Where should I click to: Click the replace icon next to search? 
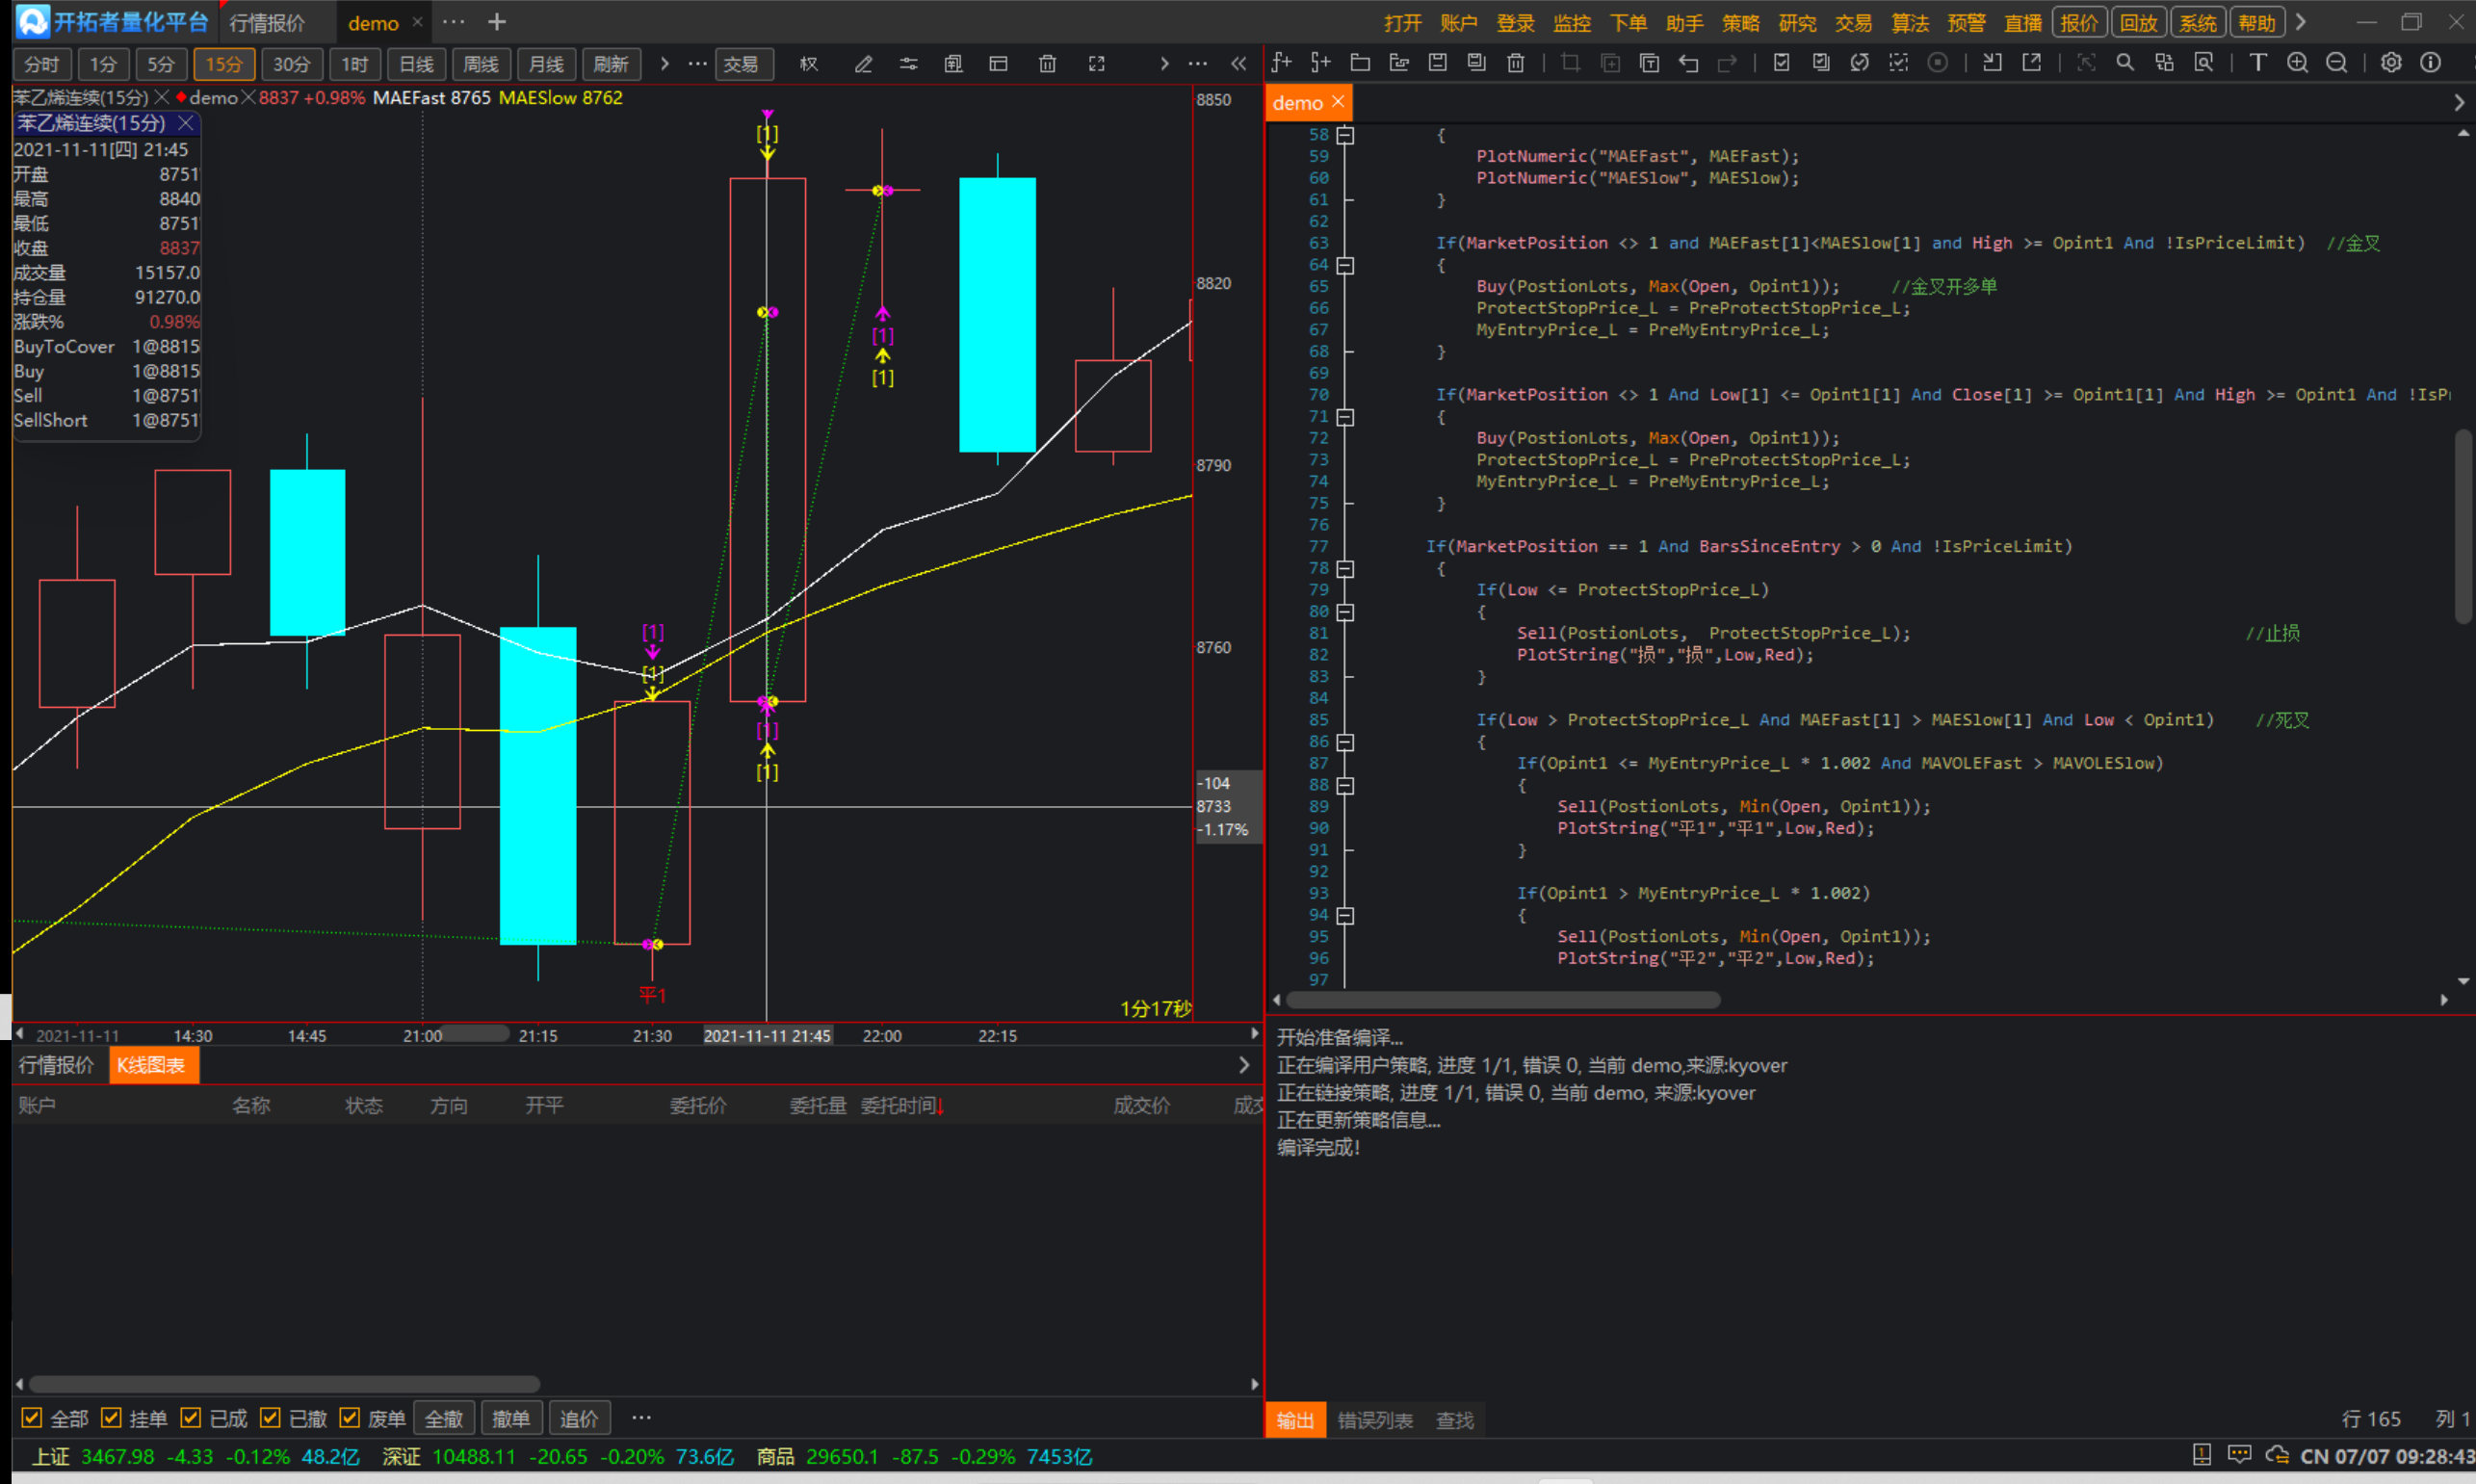2164,63
